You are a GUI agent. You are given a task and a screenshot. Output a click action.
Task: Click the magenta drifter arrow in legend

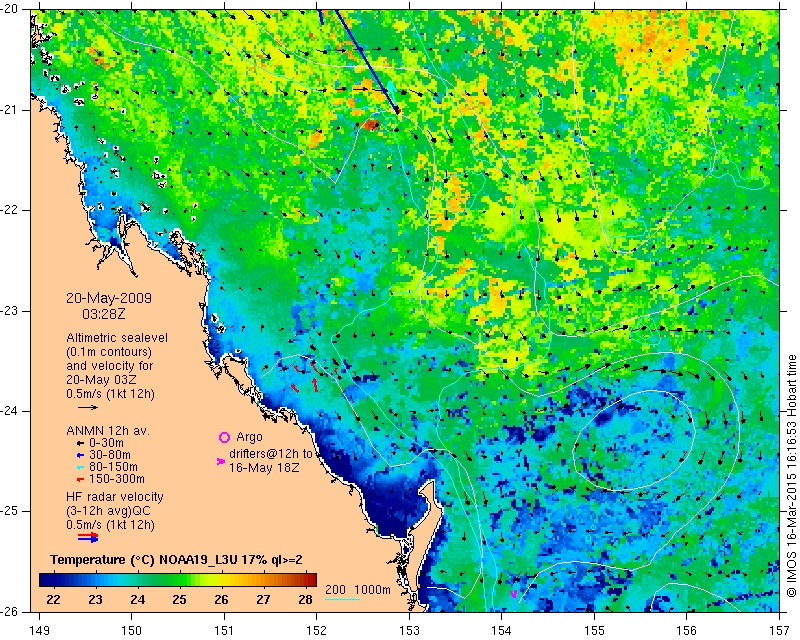(220, 461)
